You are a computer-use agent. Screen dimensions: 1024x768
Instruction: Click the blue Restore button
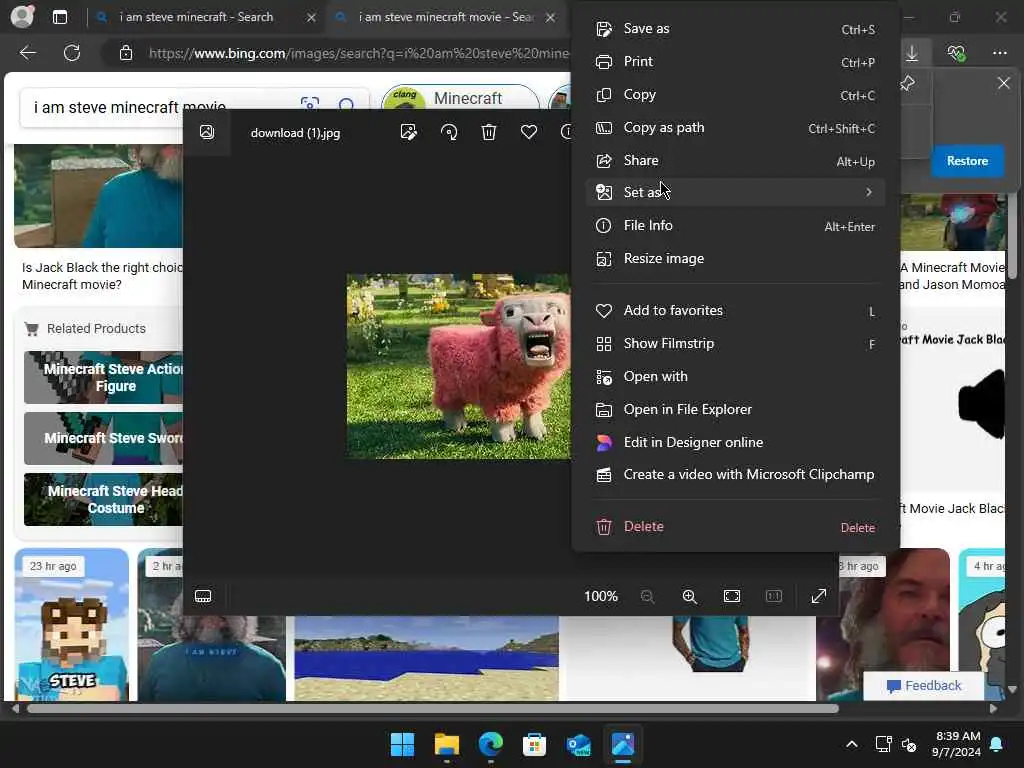click(967, 161)
